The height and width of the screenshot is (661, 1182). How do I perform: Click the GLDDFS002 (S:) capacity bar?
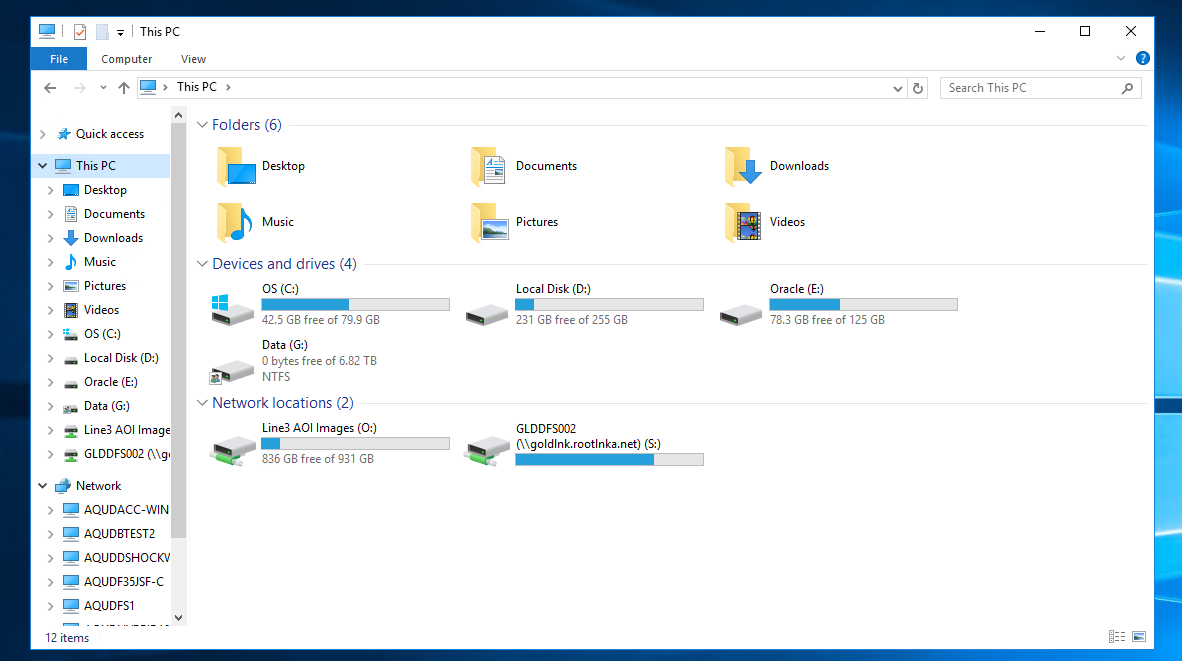pyautogui.click(x=609, y=459)
